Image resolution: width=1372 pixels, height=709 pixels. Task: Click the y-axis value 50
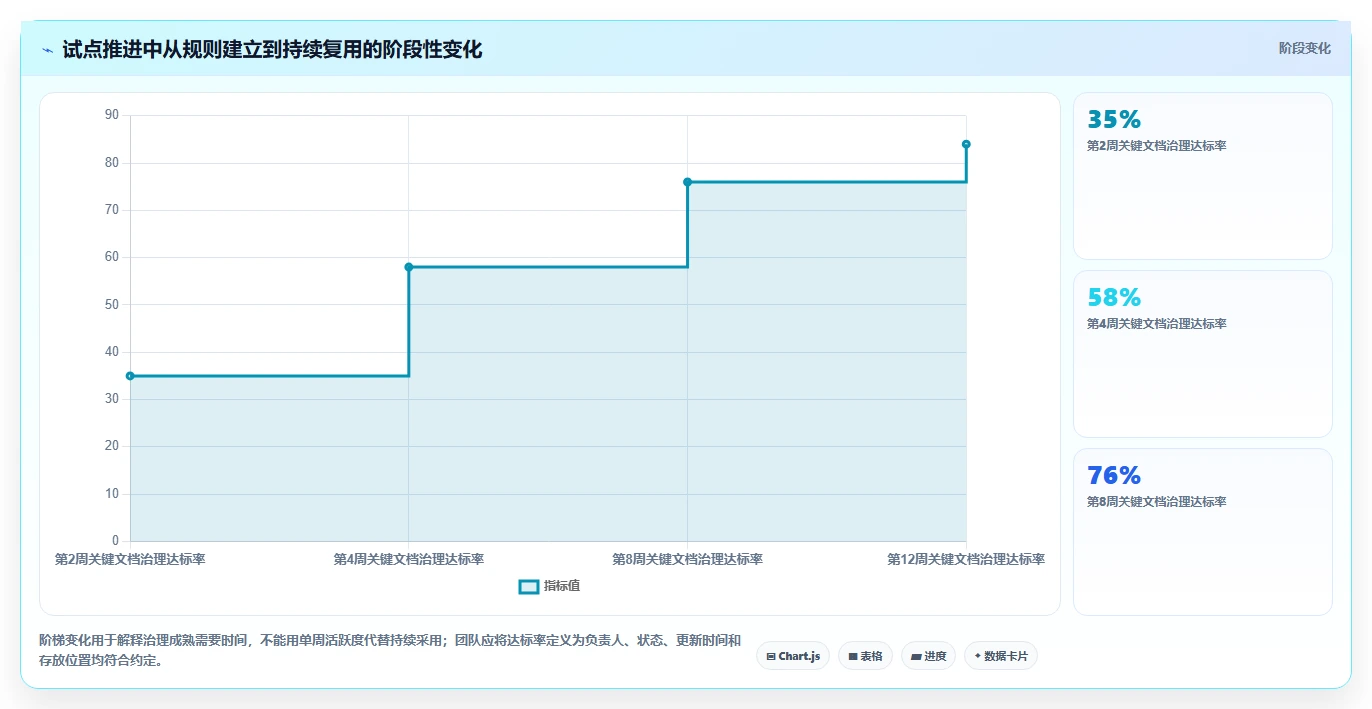[x=111, y=304]
